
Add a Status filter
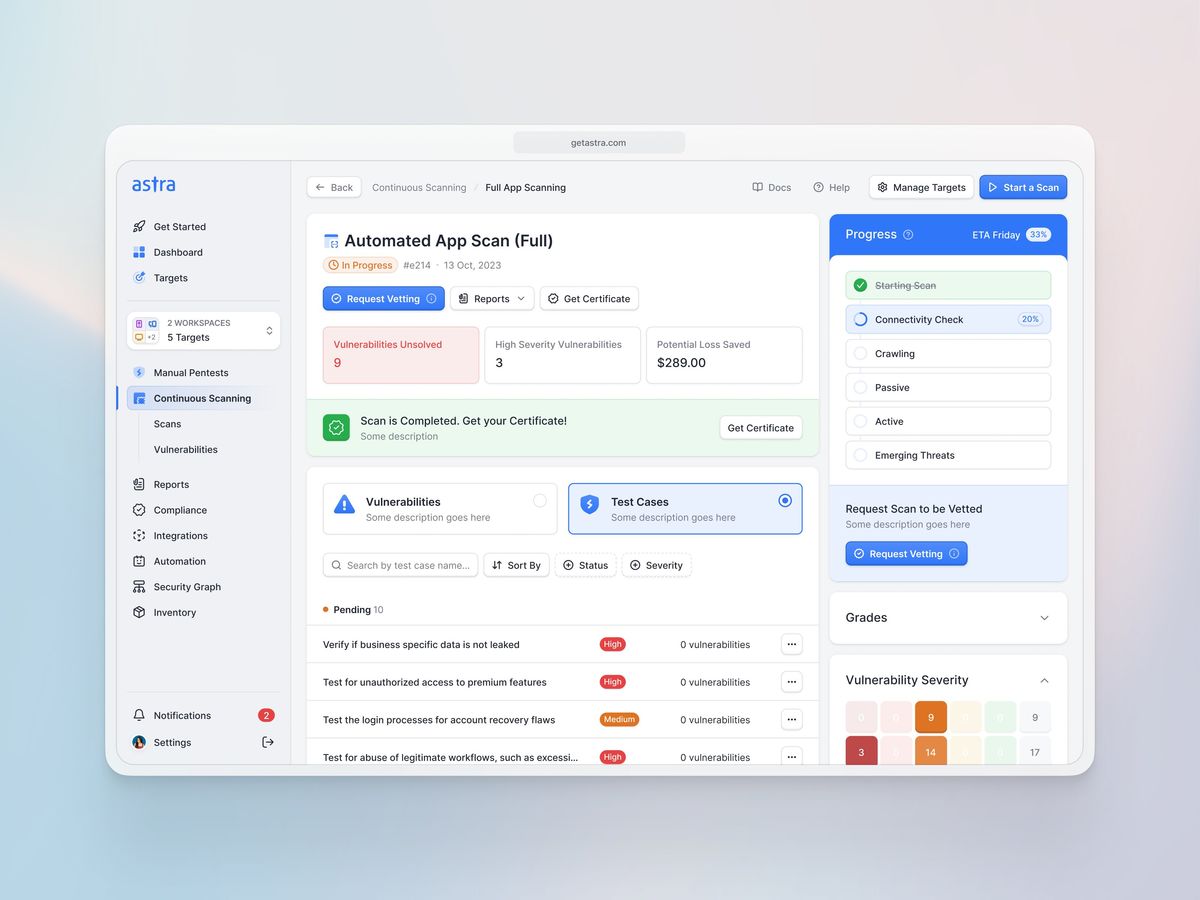(585, 565)
